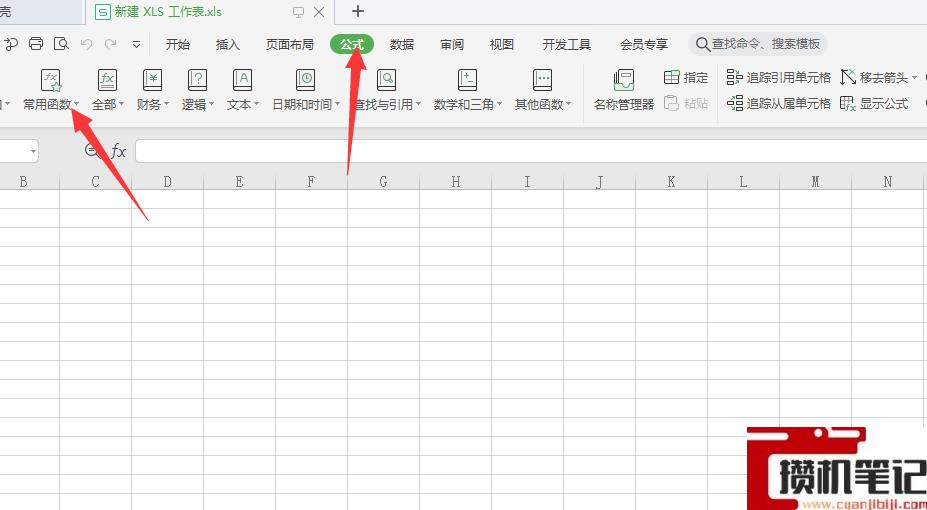Click the 查找命令、搜索模板 search box
This screenshot has height=510, width=927.
click(x=758, y=44)
